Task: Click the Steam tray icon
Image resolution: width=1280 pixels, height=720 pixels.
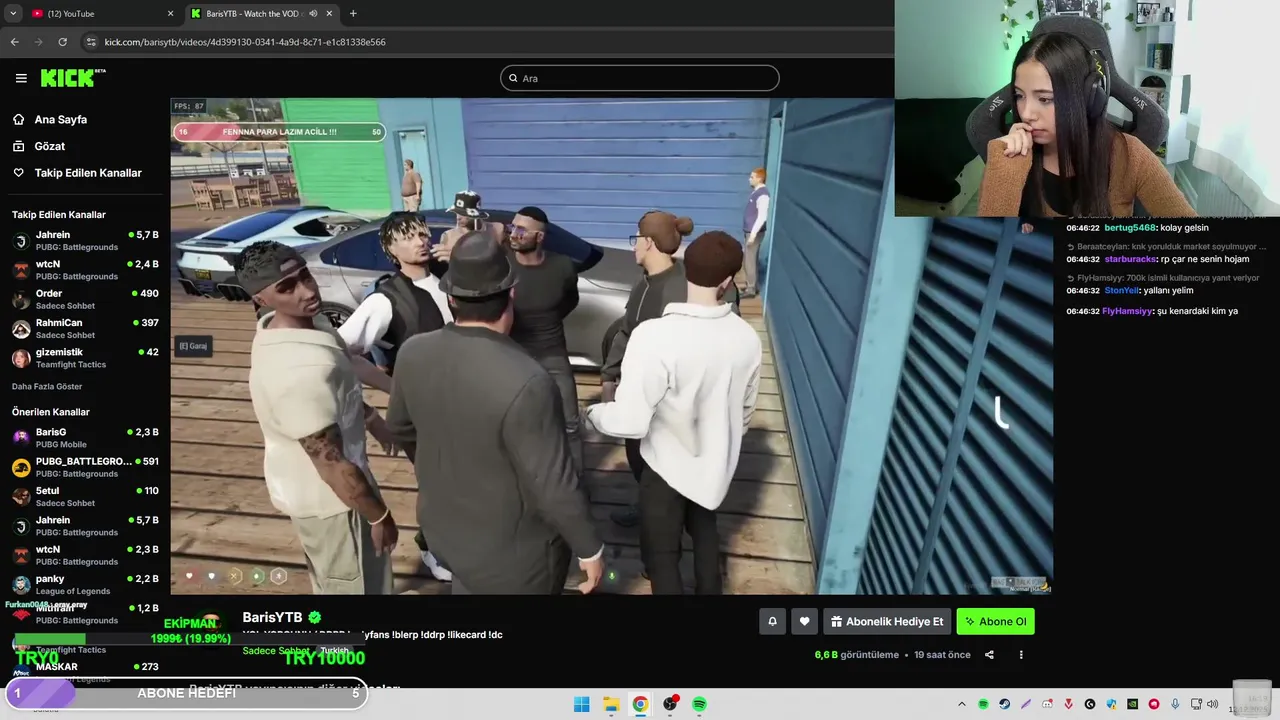Action: click(1004, 704)
